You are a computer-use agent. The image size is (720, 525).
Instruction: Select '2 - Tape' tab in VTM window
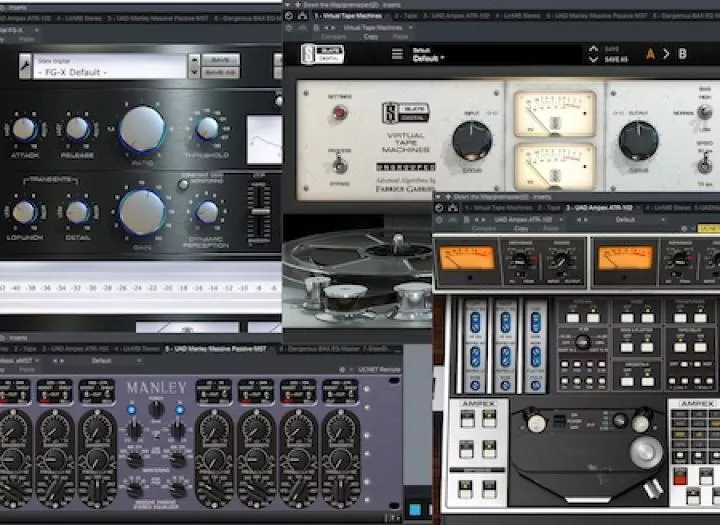(405, 16)
